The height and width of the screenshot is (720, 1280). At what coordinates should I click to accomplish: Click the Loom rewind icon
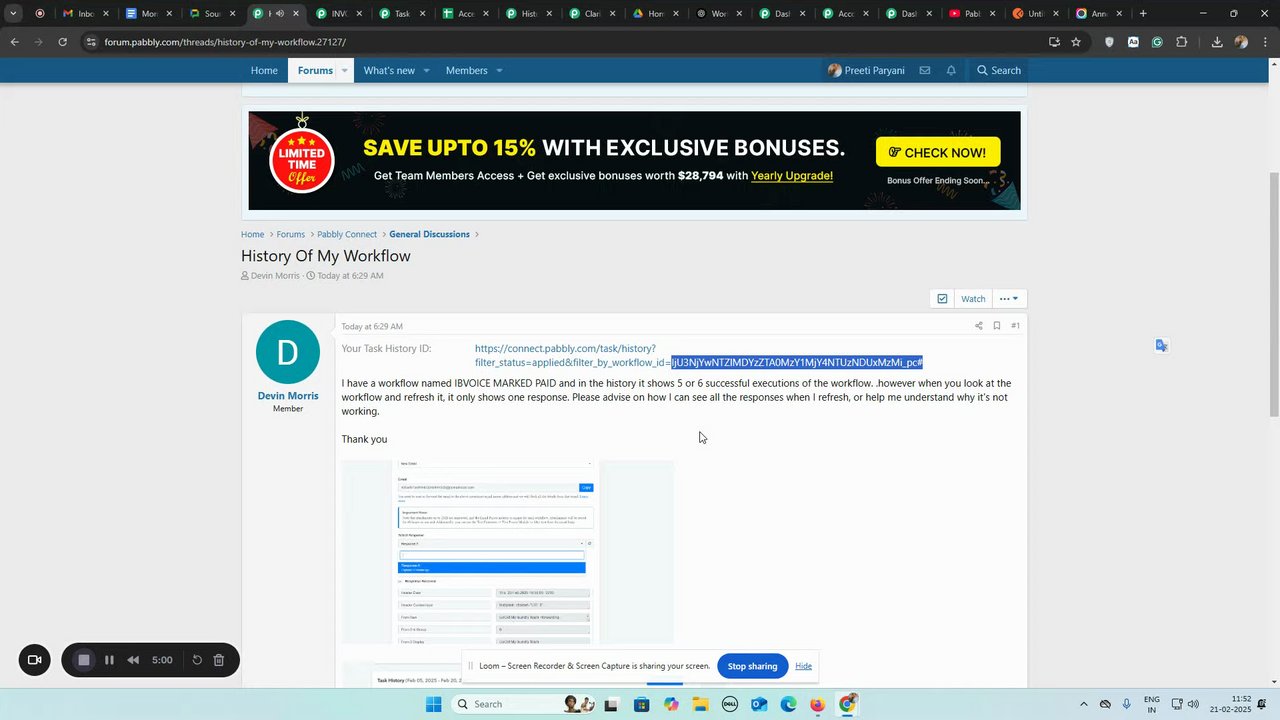click(133, 660)
